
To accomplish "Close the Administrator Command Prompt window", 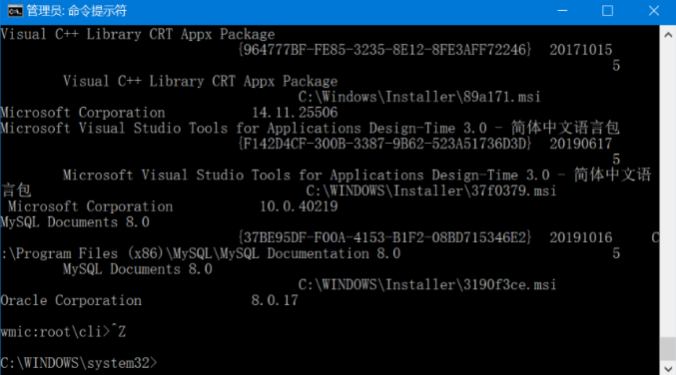I will tap(654, 11).
